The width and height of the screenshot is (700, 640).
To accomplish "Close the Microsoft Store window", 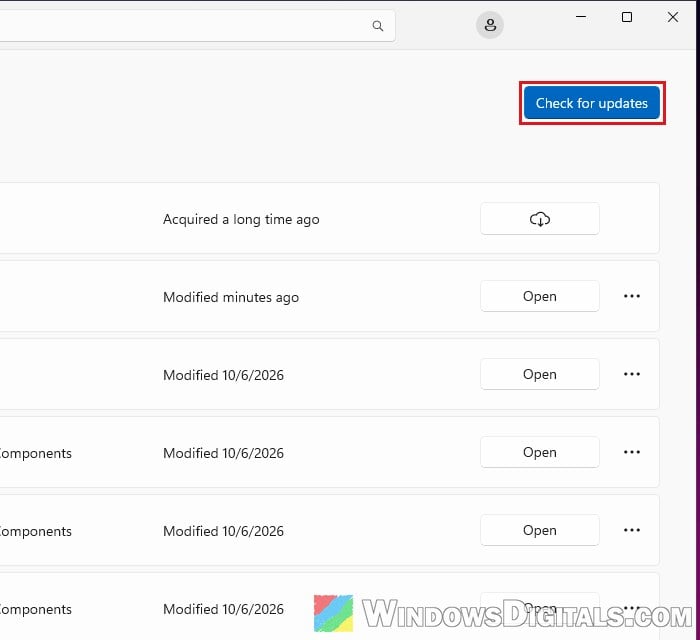I will [673, 17].
